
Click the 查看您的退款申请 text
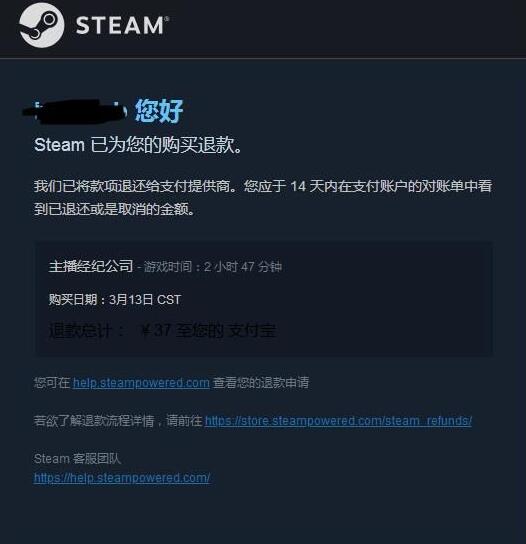[x=261, y=383]
